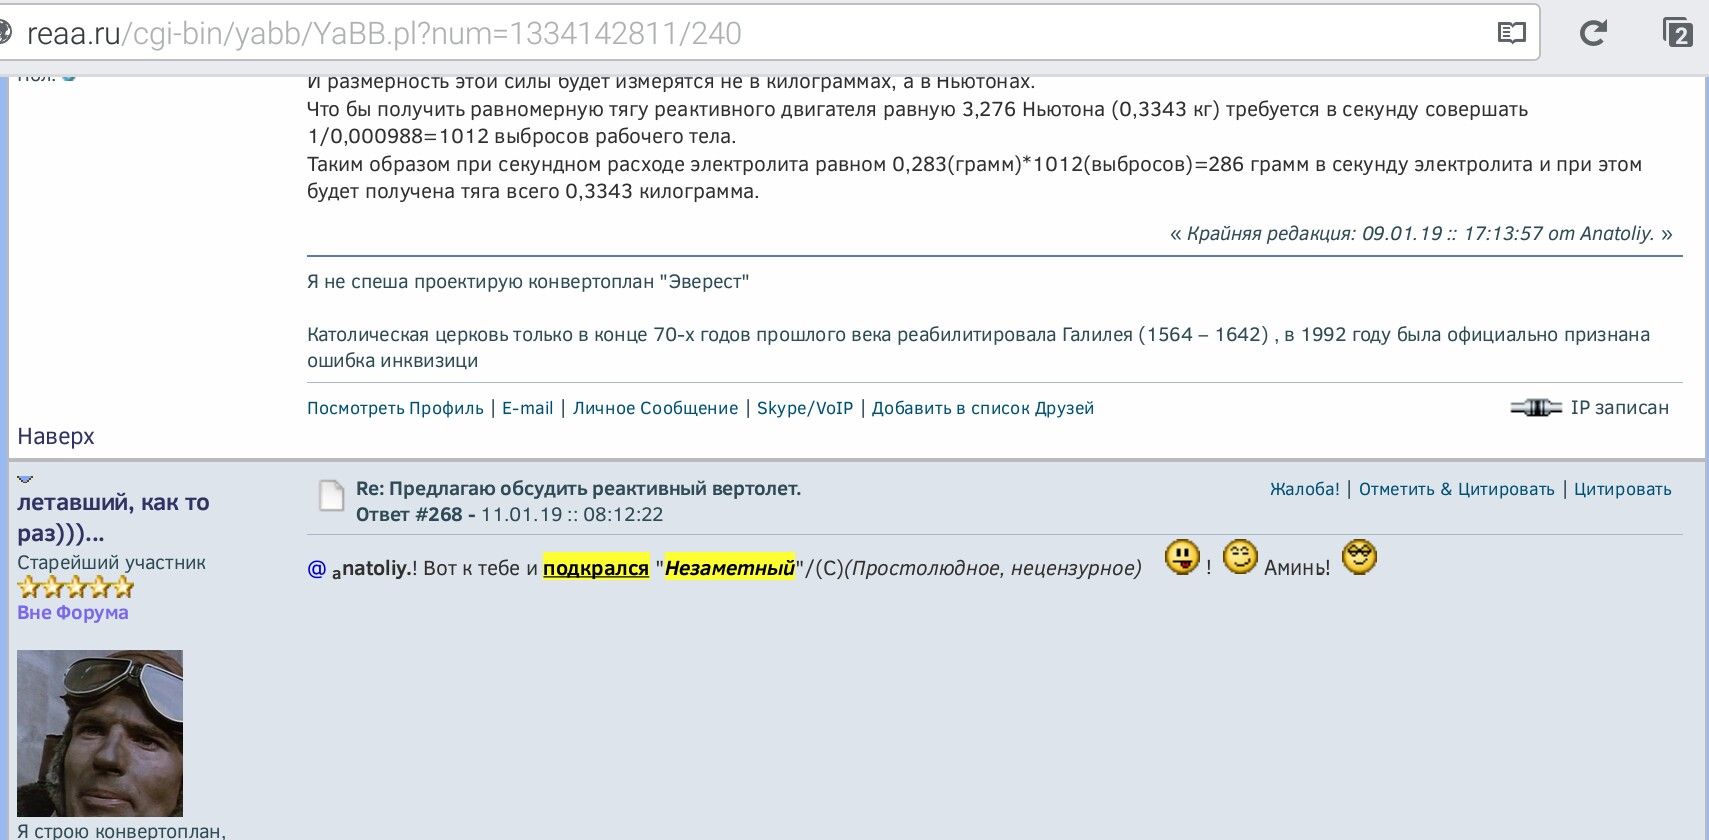Open reader mode from the address bar
This screenshot has width=1709, height=840.
[1511, 33]
